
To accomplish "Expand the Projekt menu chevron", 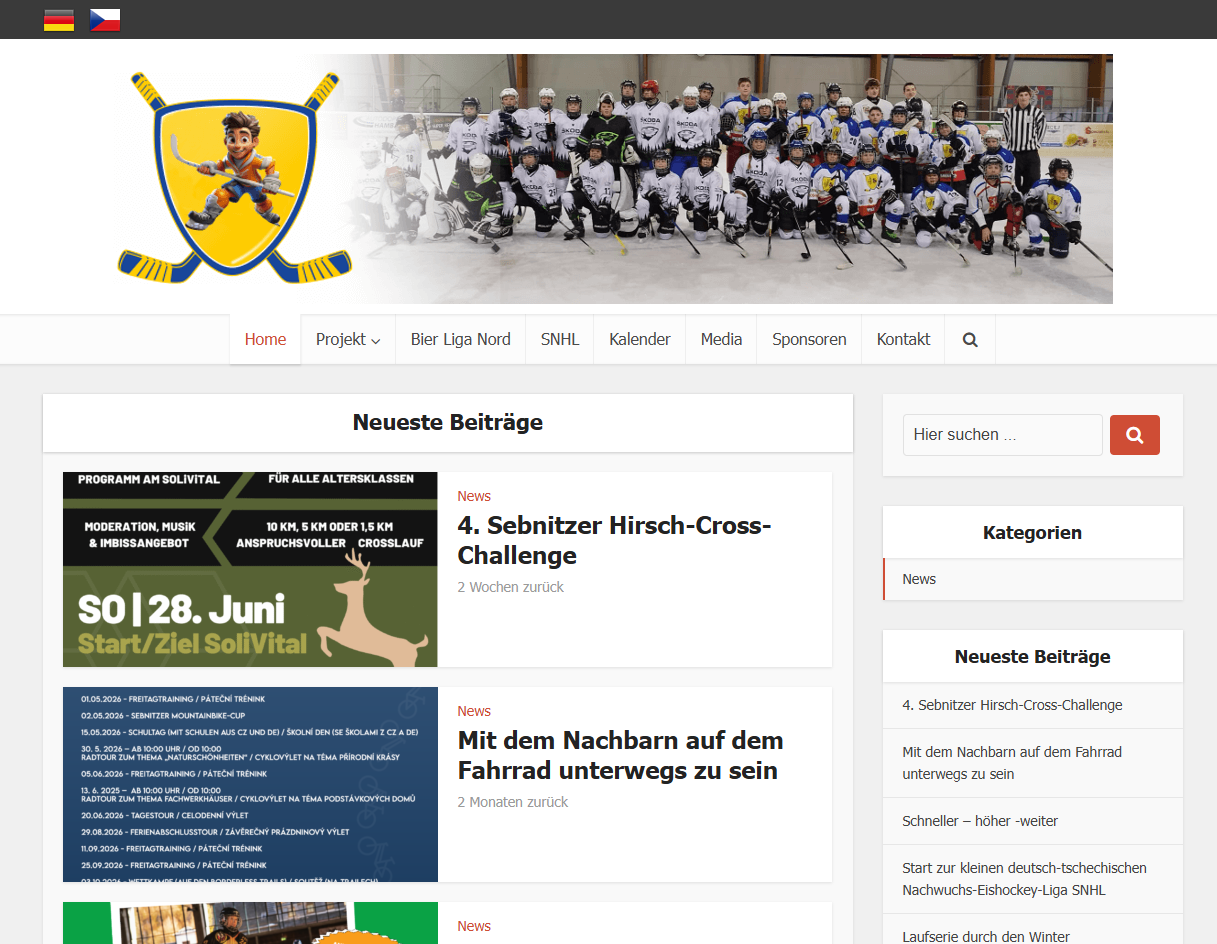I will pyautogui.click(x=376, y=341).
